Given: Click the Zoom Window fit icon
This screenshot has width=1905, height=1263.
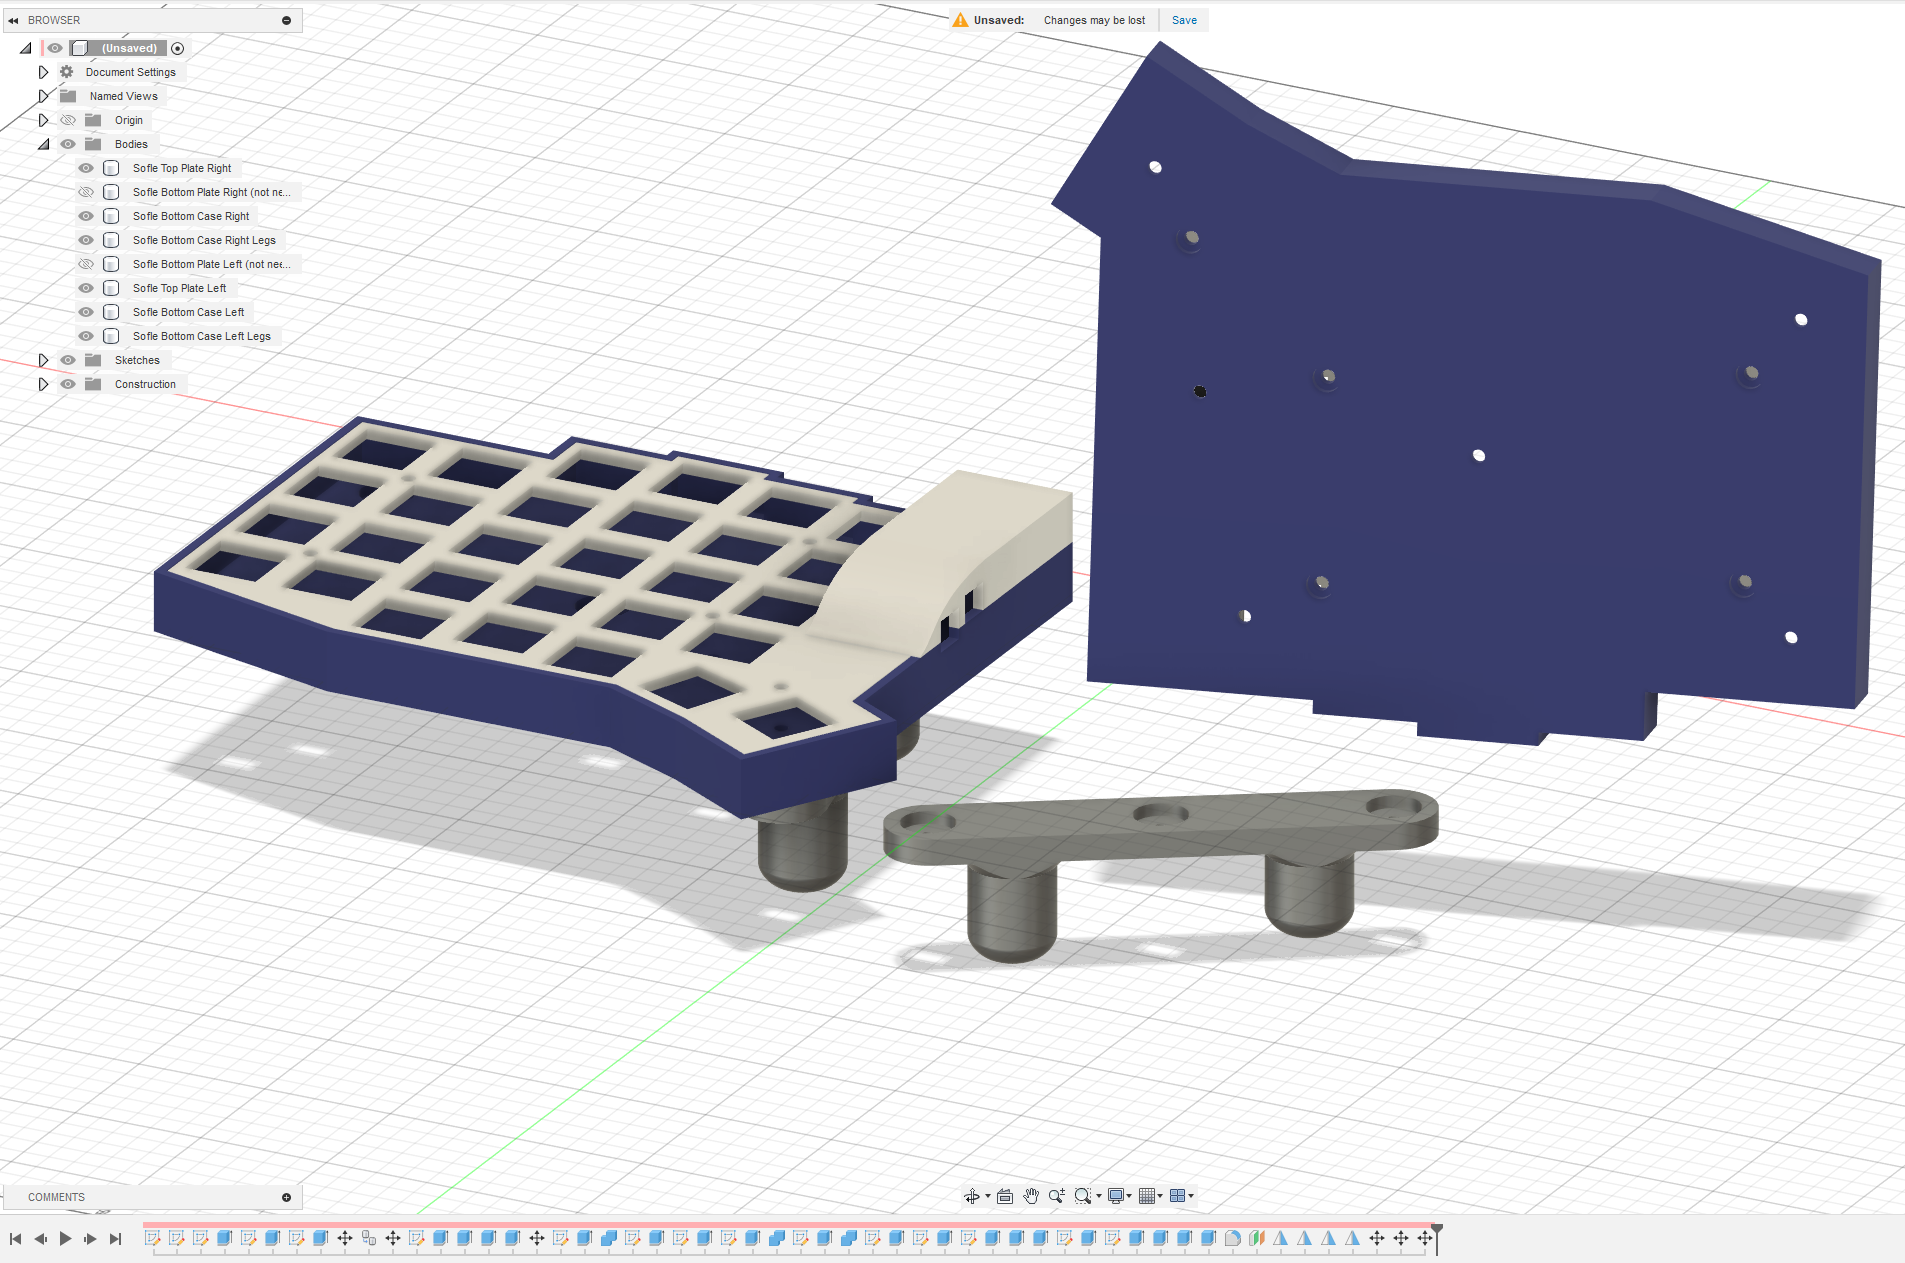Looking at the screenshot, I should tap(1082, 1196).
